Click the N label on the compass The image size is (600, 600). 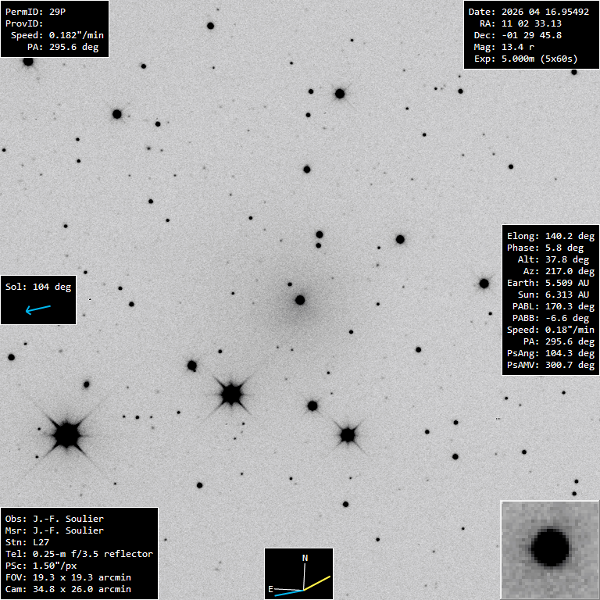point(305,557)
